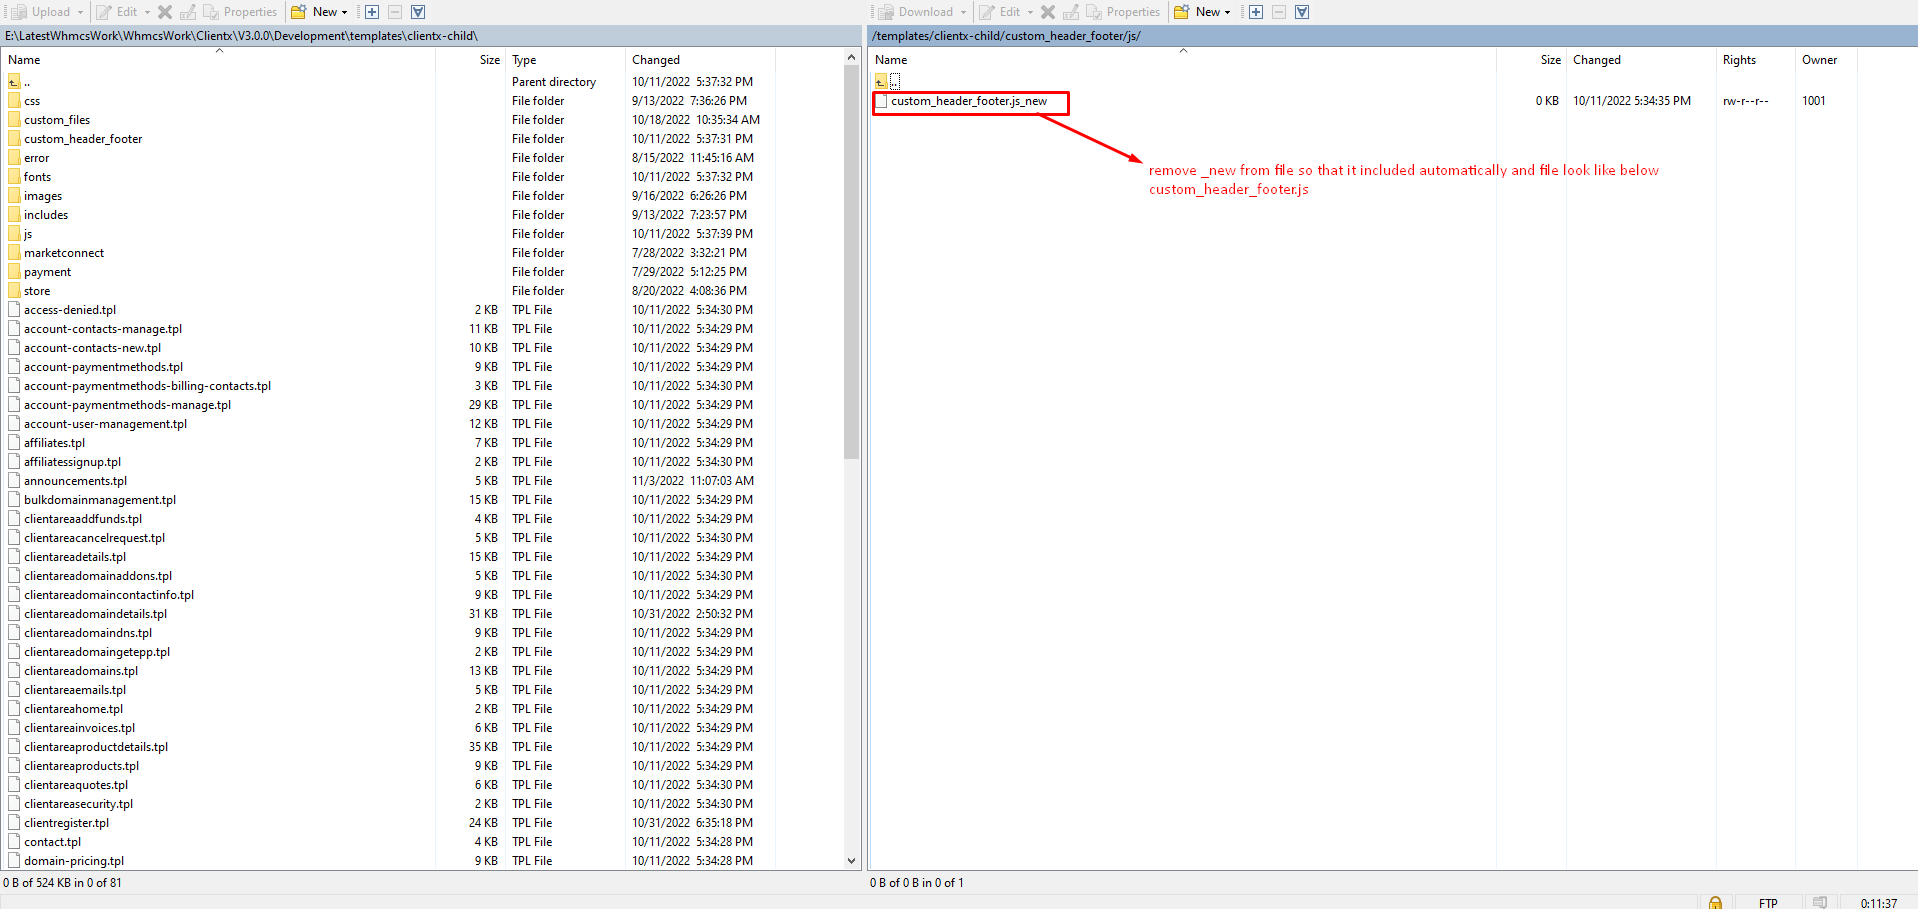The width and height of the screenshot is (1918, 909).
Task: Expand the Upload dropdown arrow
Action: [81, 12]
